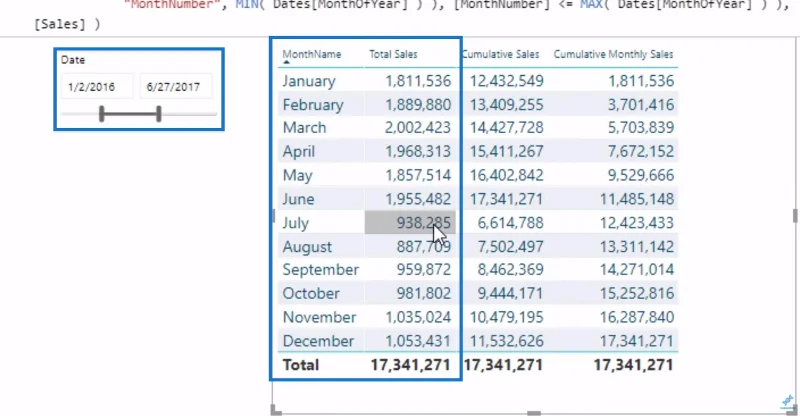Screen dimensions: 800x416
Task: Select the May row label
Action: click(297, 176)
